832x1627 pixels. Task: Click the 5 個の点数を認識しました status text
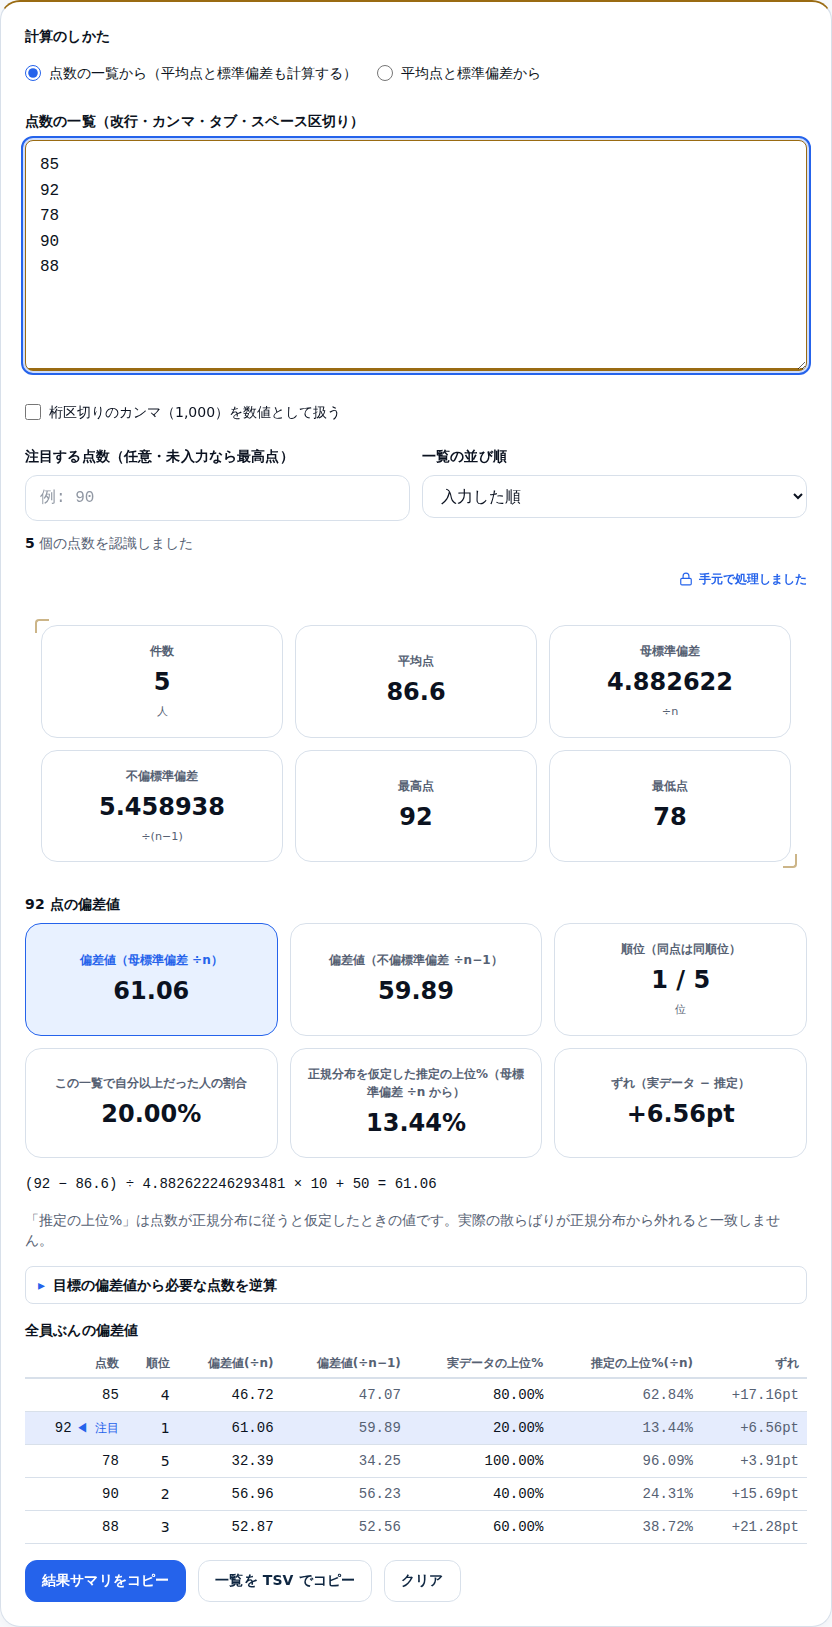(x=109, y=543)
